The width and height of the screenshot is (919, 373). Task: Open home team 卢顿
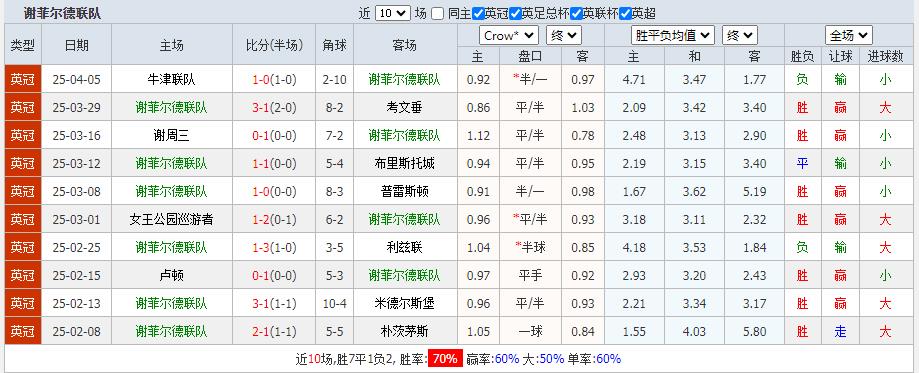[x=171, y=276]
